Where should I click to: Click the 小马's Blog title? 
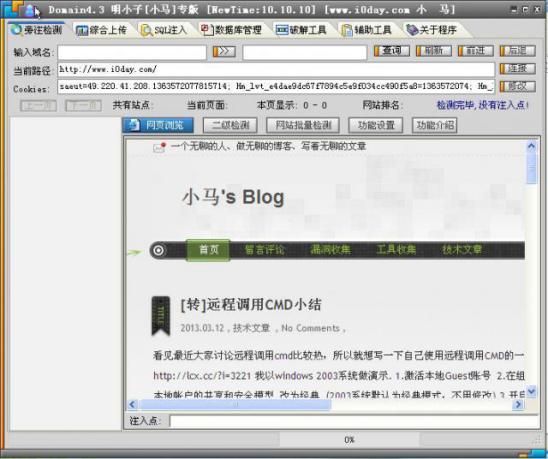click(x=233, y=196)
